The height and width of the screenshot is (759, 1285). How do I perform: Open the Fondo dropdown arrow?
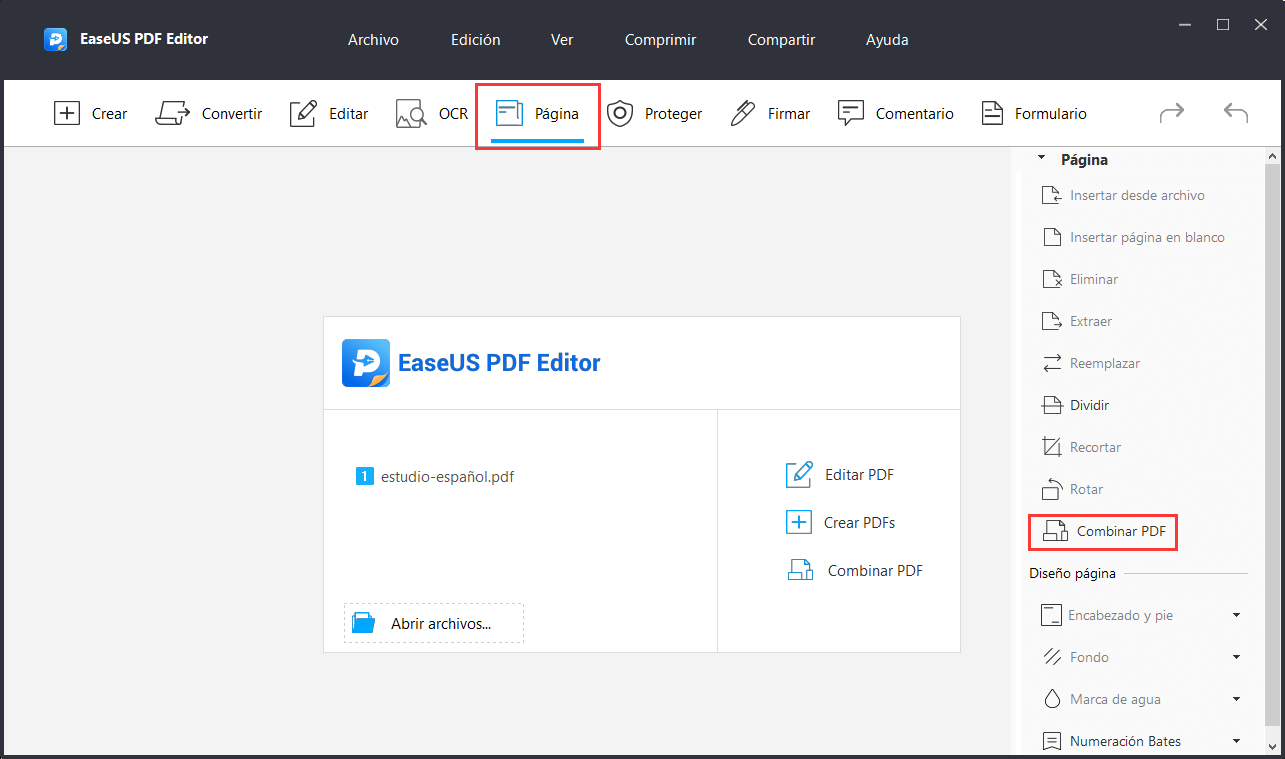tap(1236, 657)
